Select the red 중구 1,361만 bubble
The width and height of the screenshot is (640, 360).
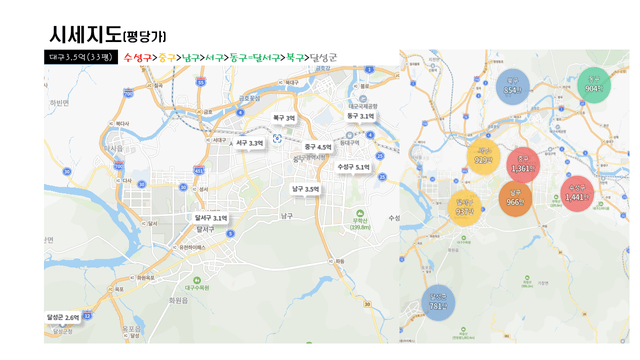pyautogui.click(x=523, y=165)
